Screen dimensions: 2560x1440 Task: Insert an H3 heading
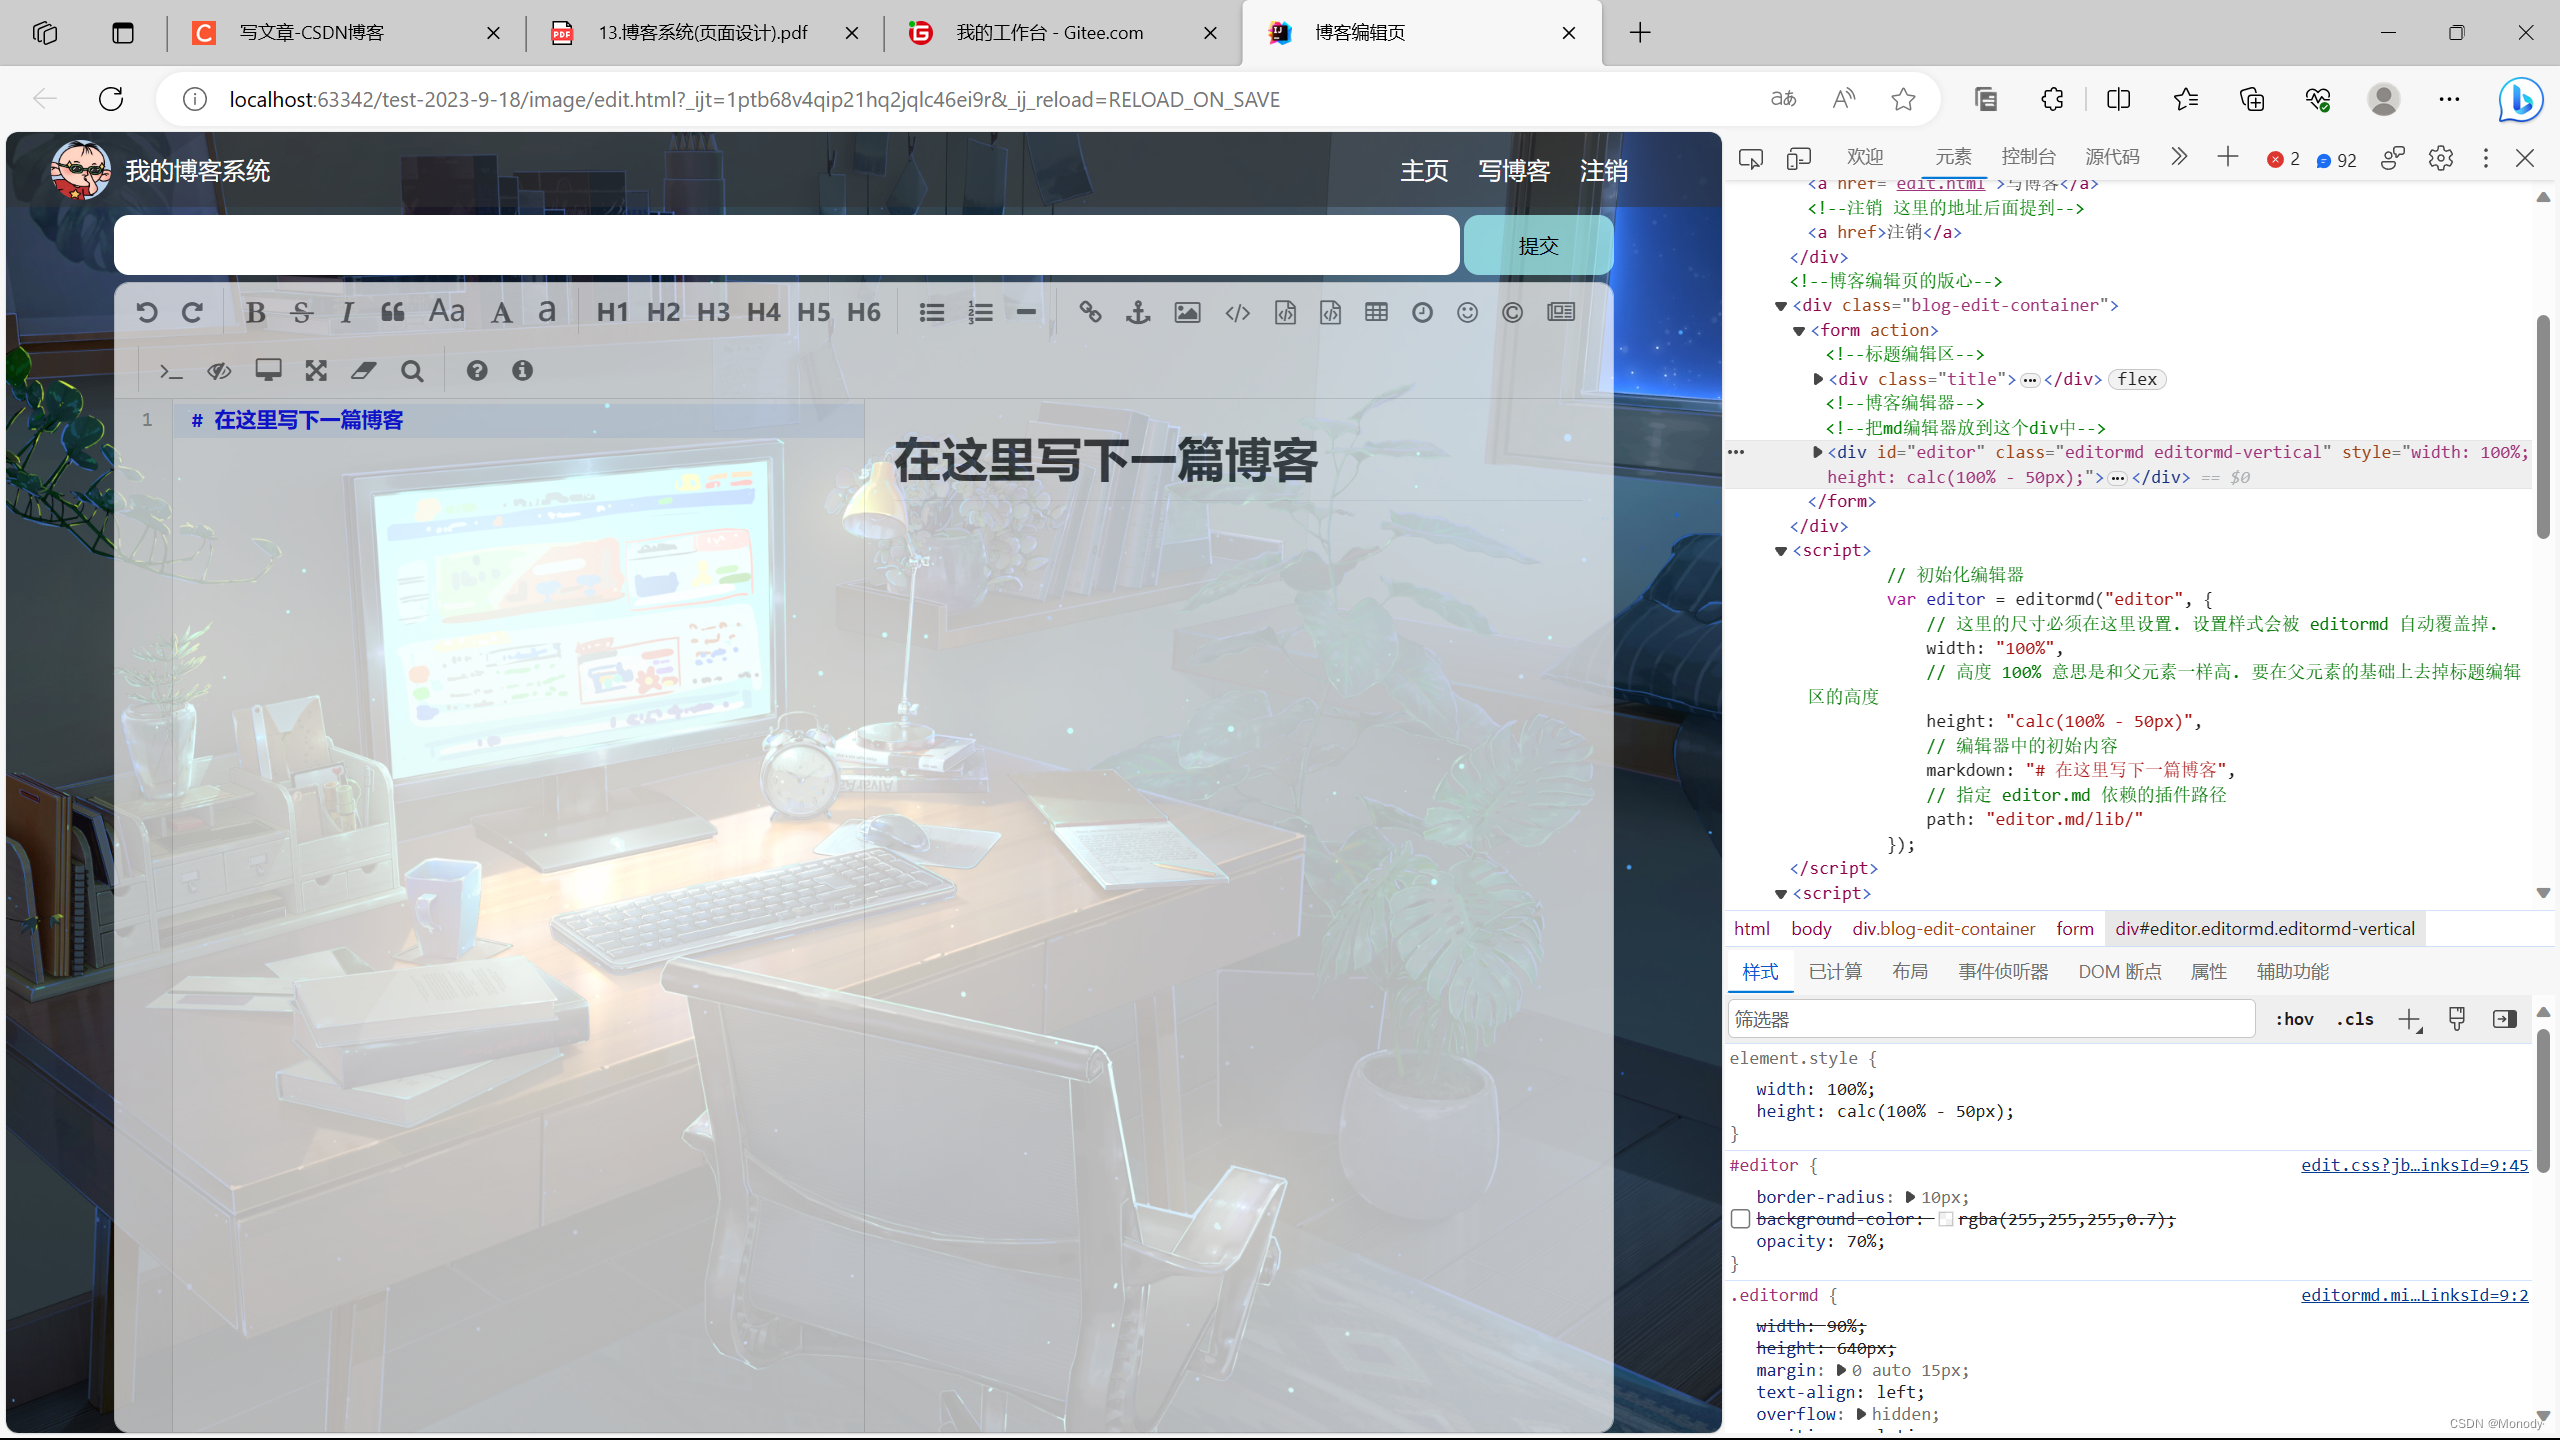pos(713,313)
